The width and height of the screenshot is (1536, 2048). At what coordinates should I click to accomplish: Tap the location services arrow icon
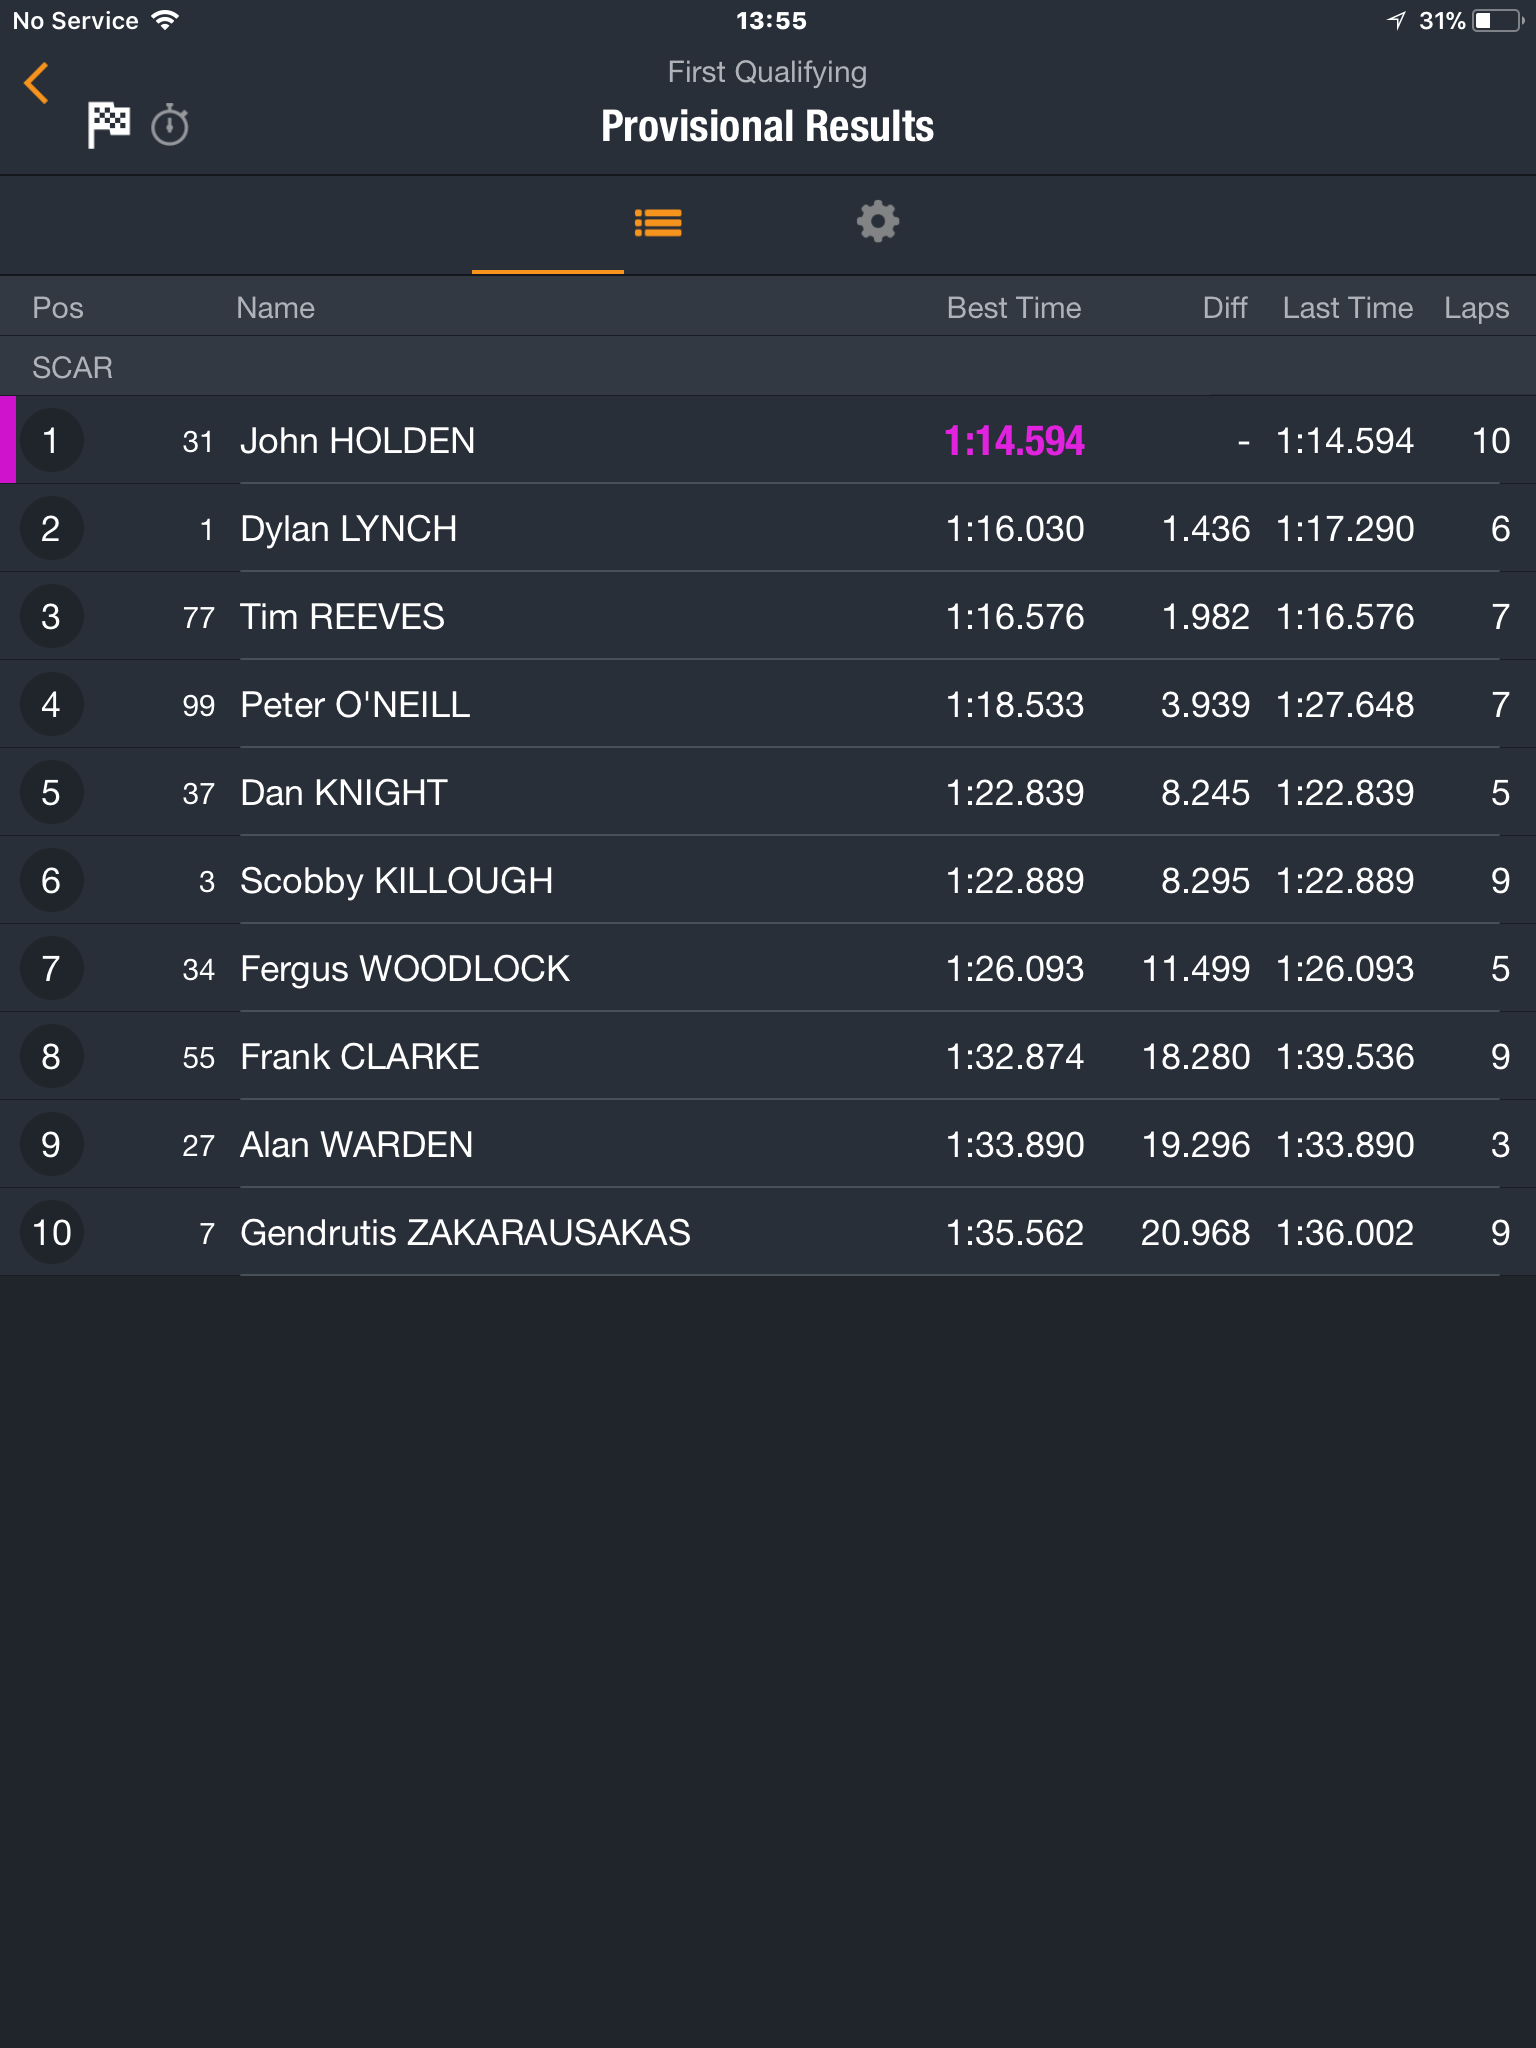1397,21
